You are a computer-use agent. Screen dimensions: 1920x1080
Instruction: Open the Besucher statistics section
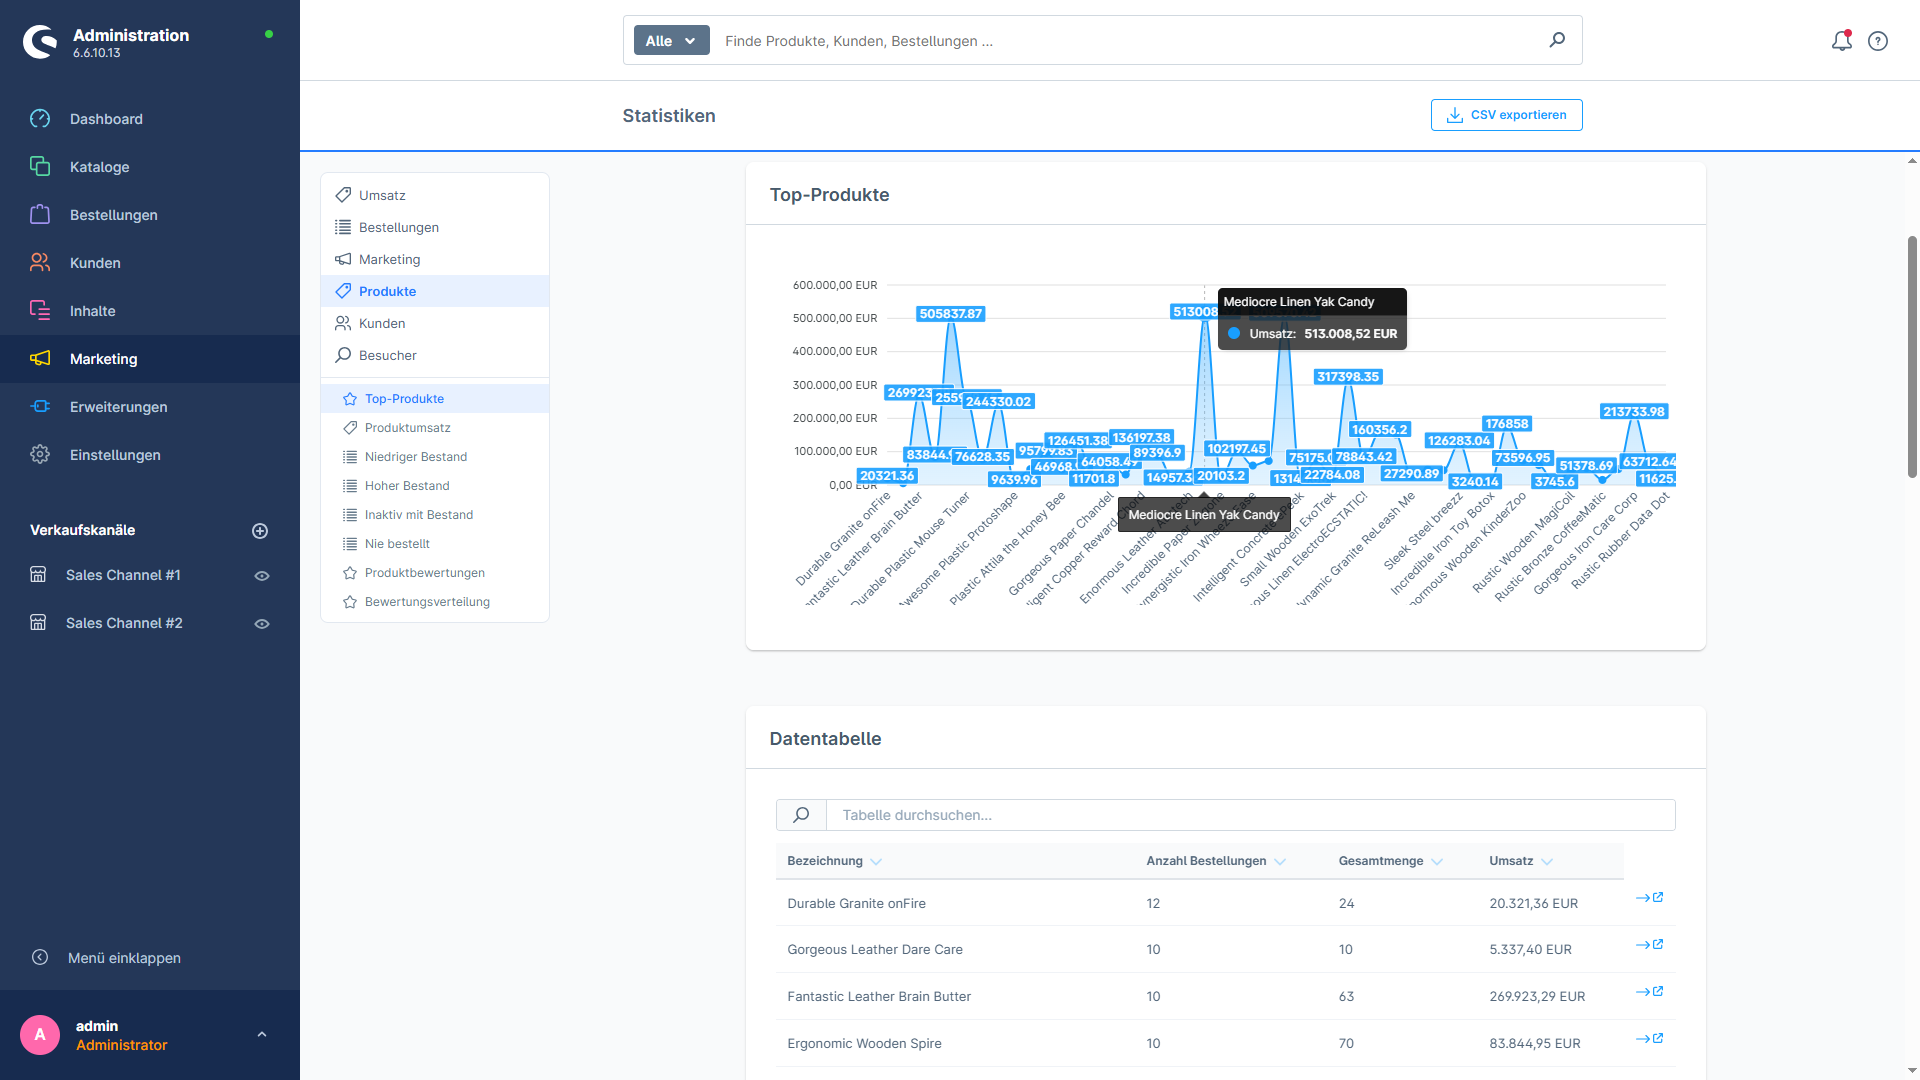coord(388,355)
